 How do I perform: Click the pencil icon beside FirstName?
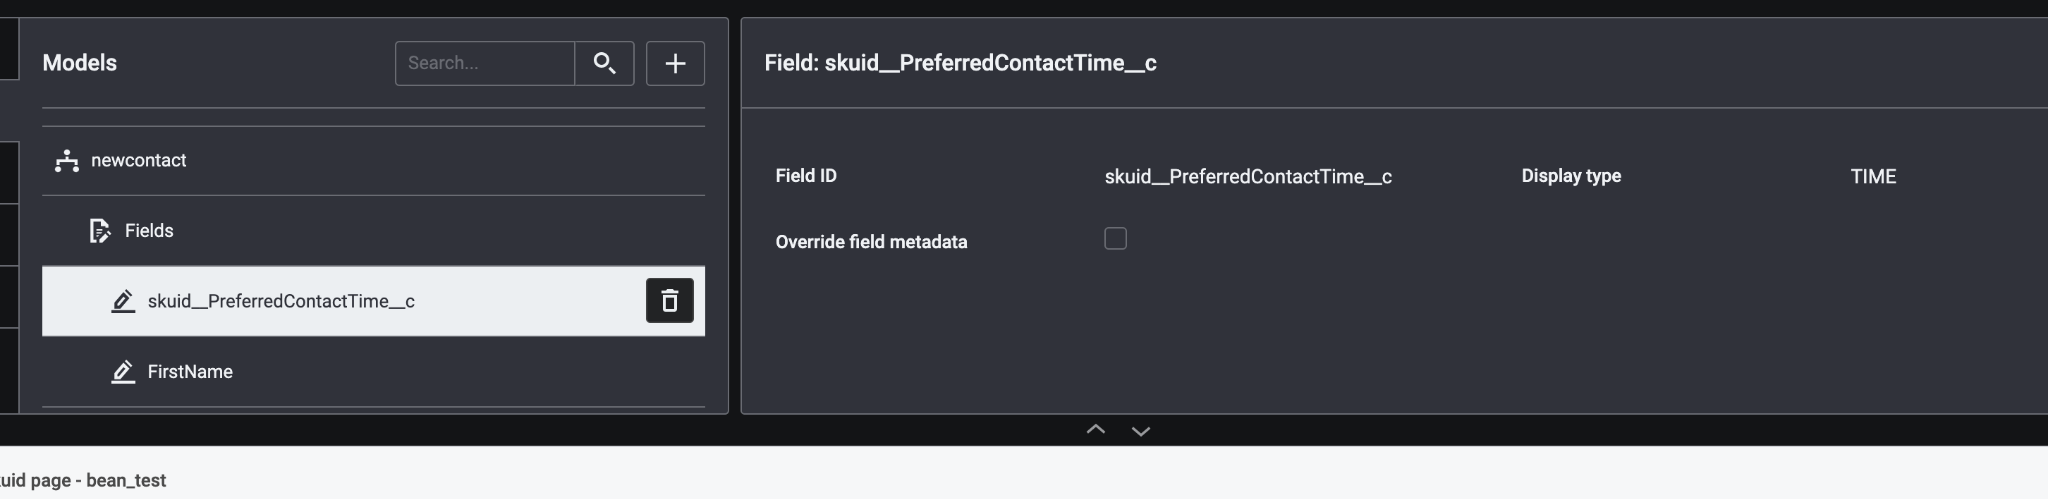click(x=123, y=372)
